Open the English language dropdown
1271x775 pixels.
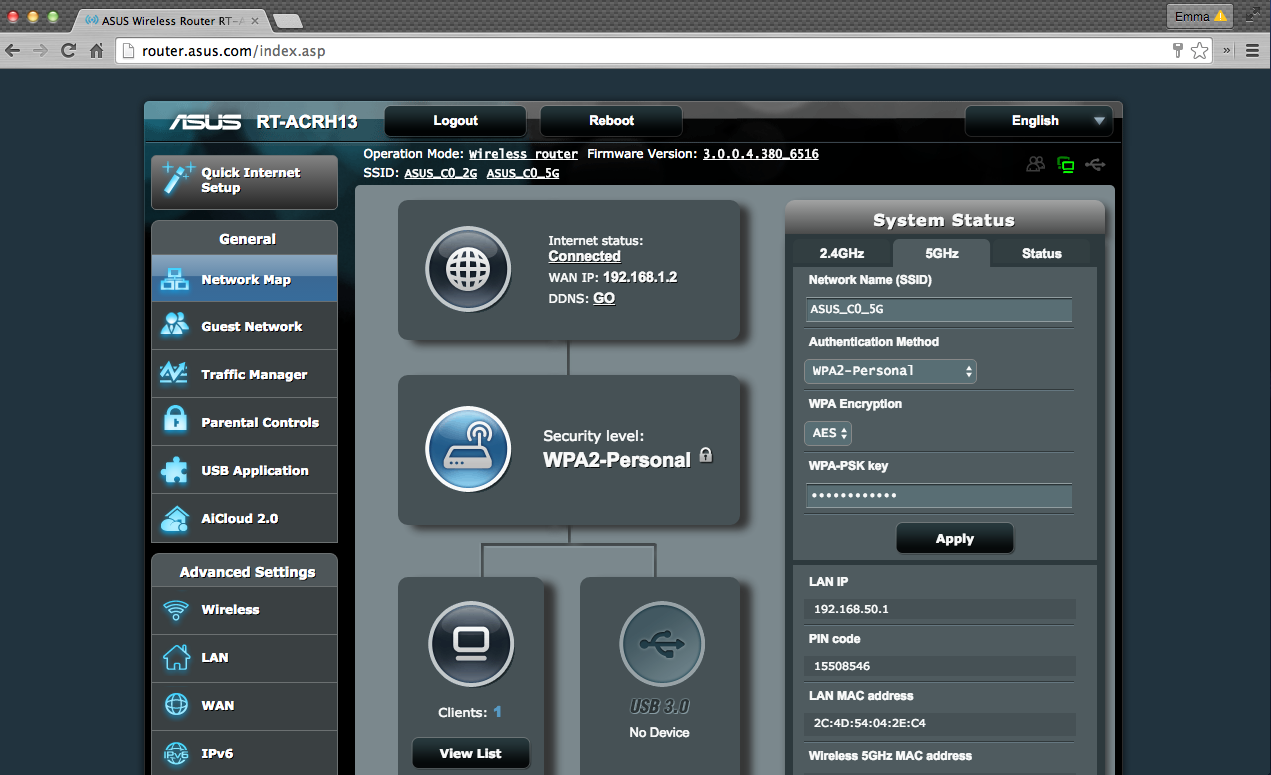point(1038,121)
